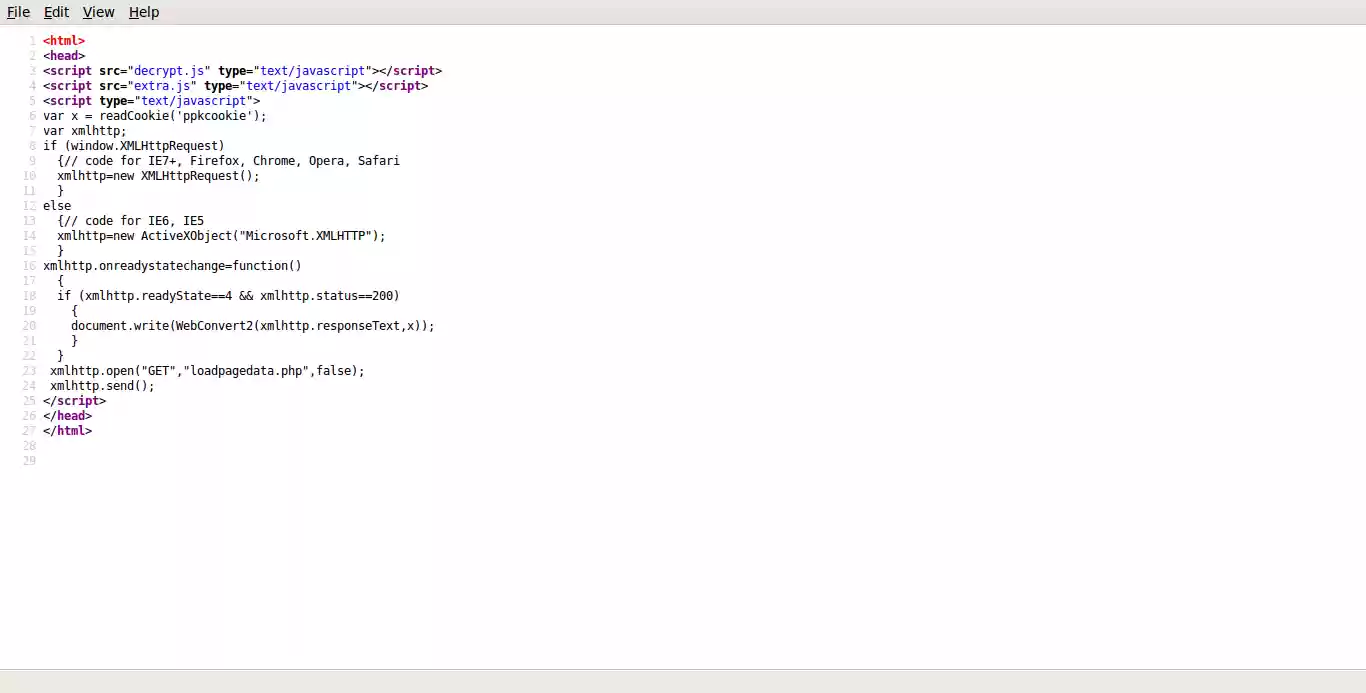1366x693 pixels.
Task: Open the View menu
Action: 98,12
